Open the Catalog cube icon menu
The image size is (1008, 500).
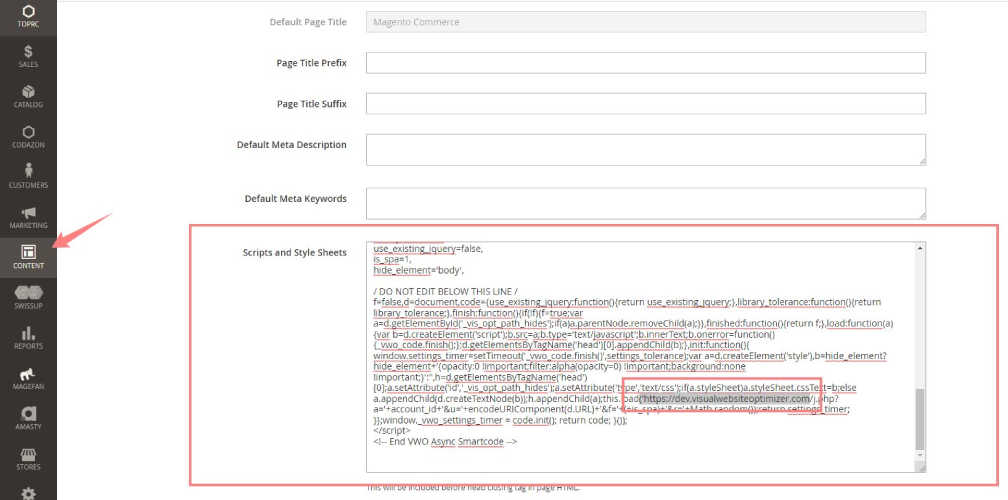[28, 96]
